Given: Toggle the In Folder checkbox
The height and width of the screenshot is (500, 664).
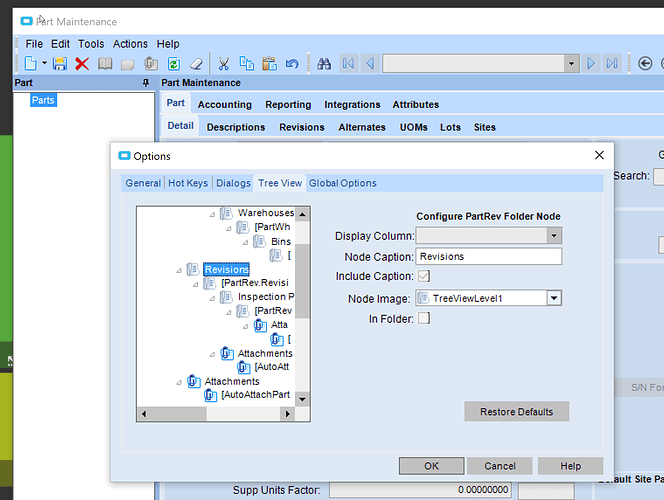Looking at the screenshot, I should tap(424, 319).
